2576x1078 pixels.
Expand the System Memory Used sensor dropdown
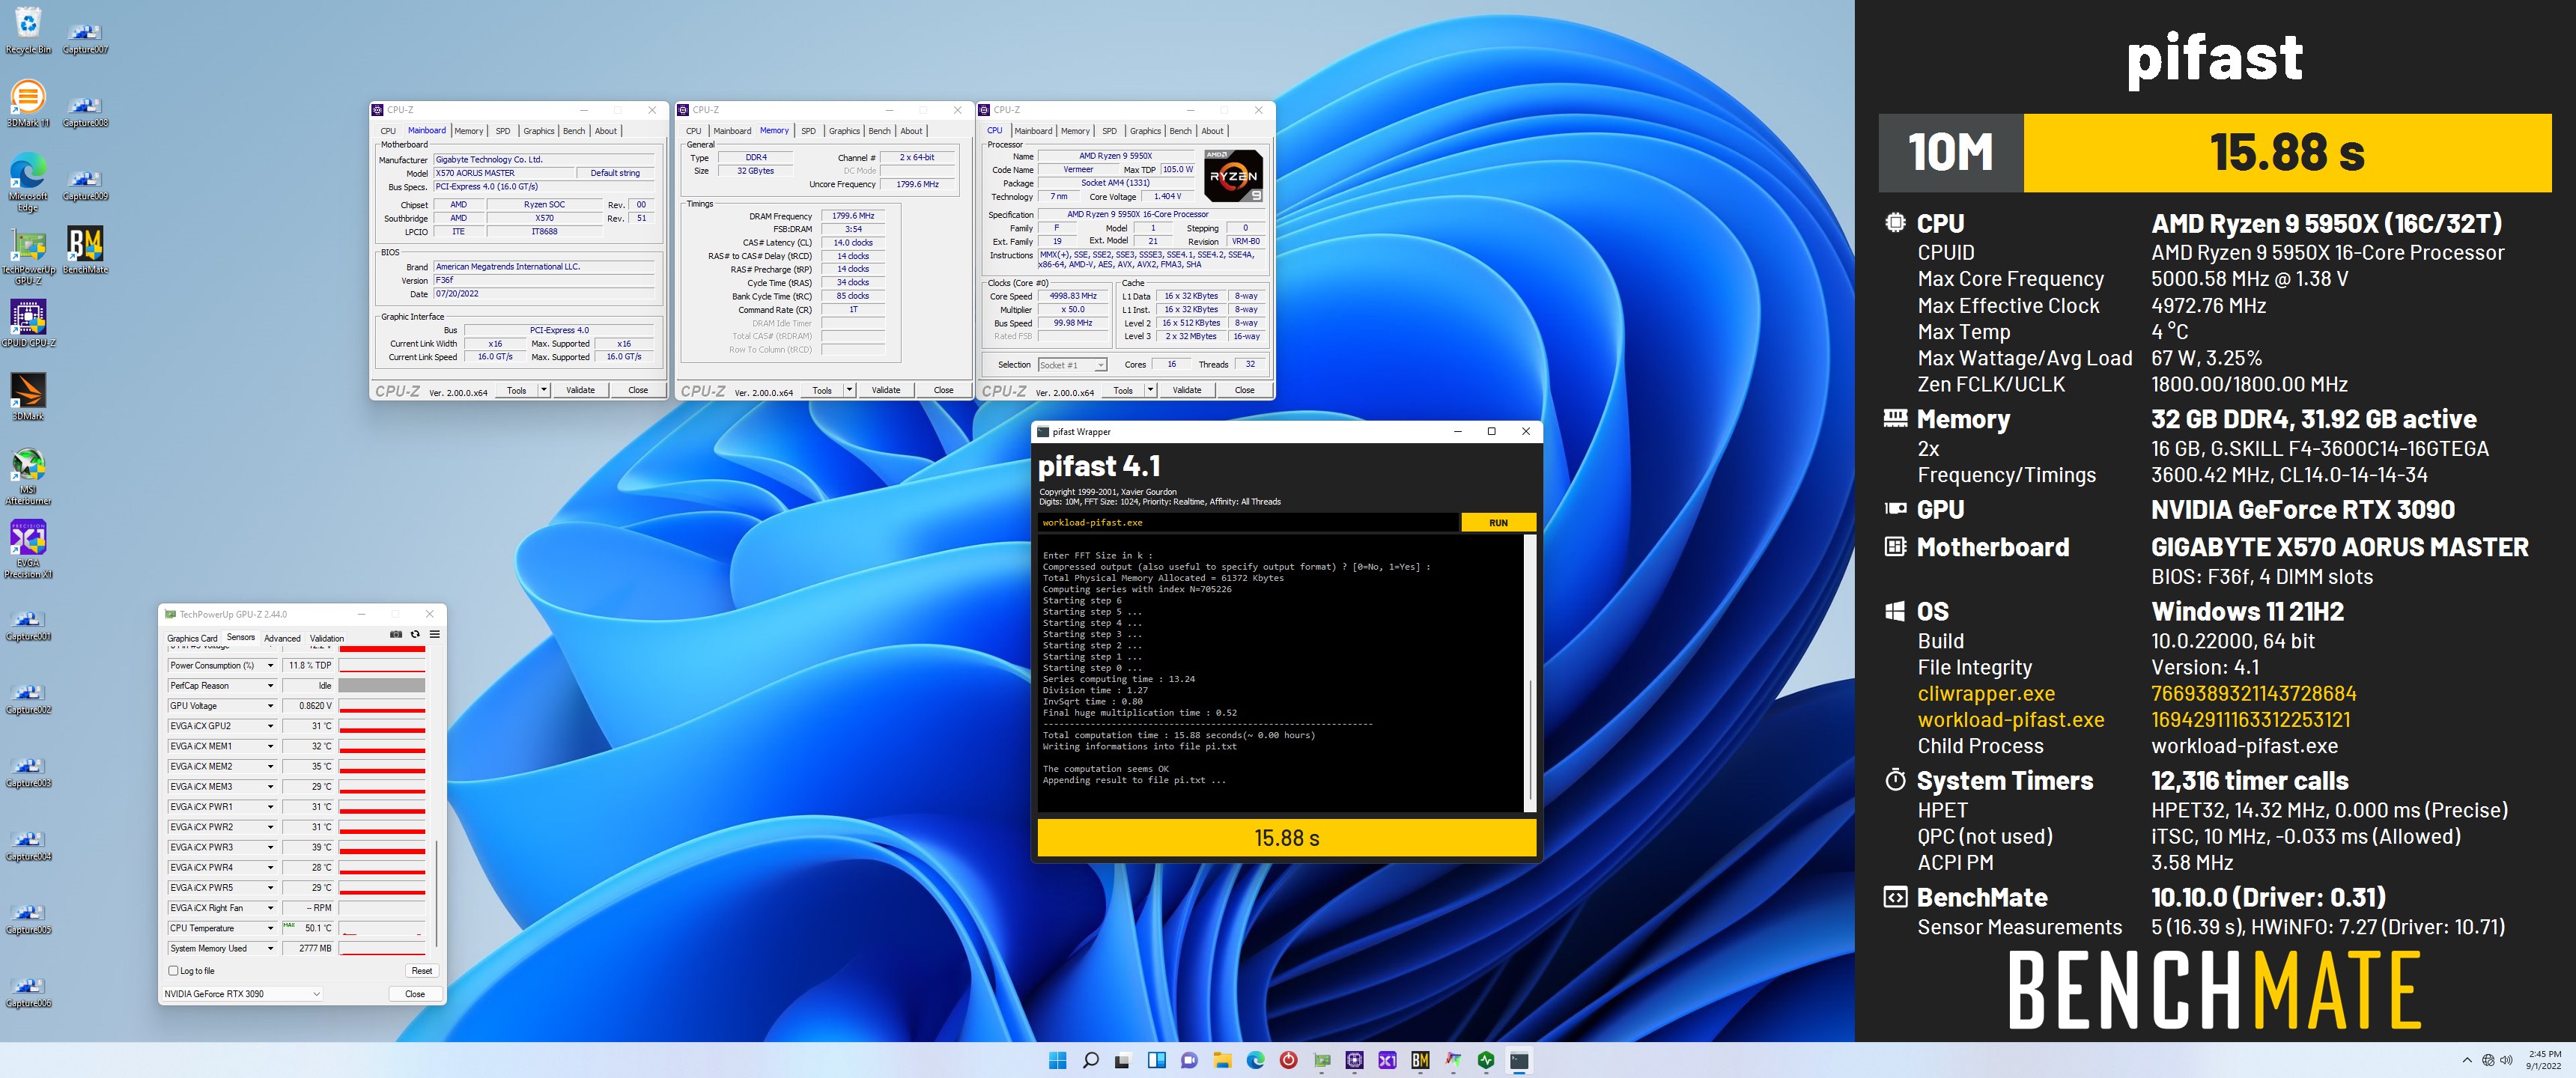tap(270, 948)
